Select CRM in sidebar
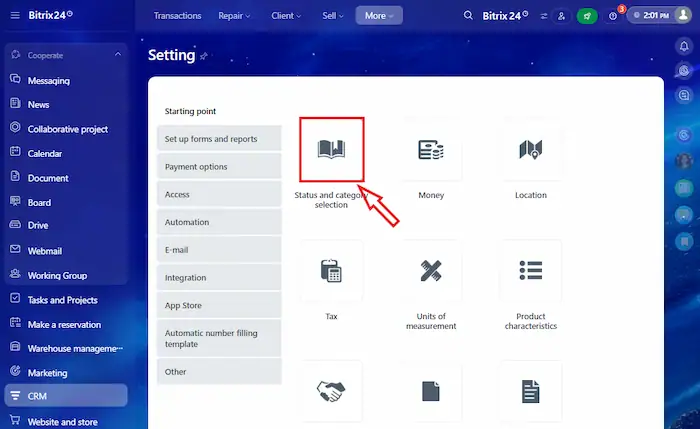700x429 pixels. pyautogui.click(x=66, y=396)
